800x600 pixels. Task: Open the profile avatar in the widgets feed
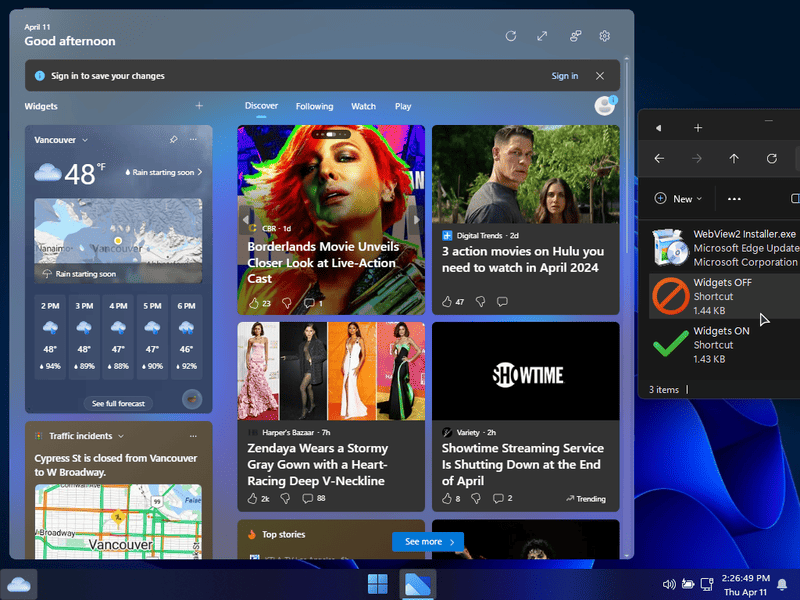point(605,106)
